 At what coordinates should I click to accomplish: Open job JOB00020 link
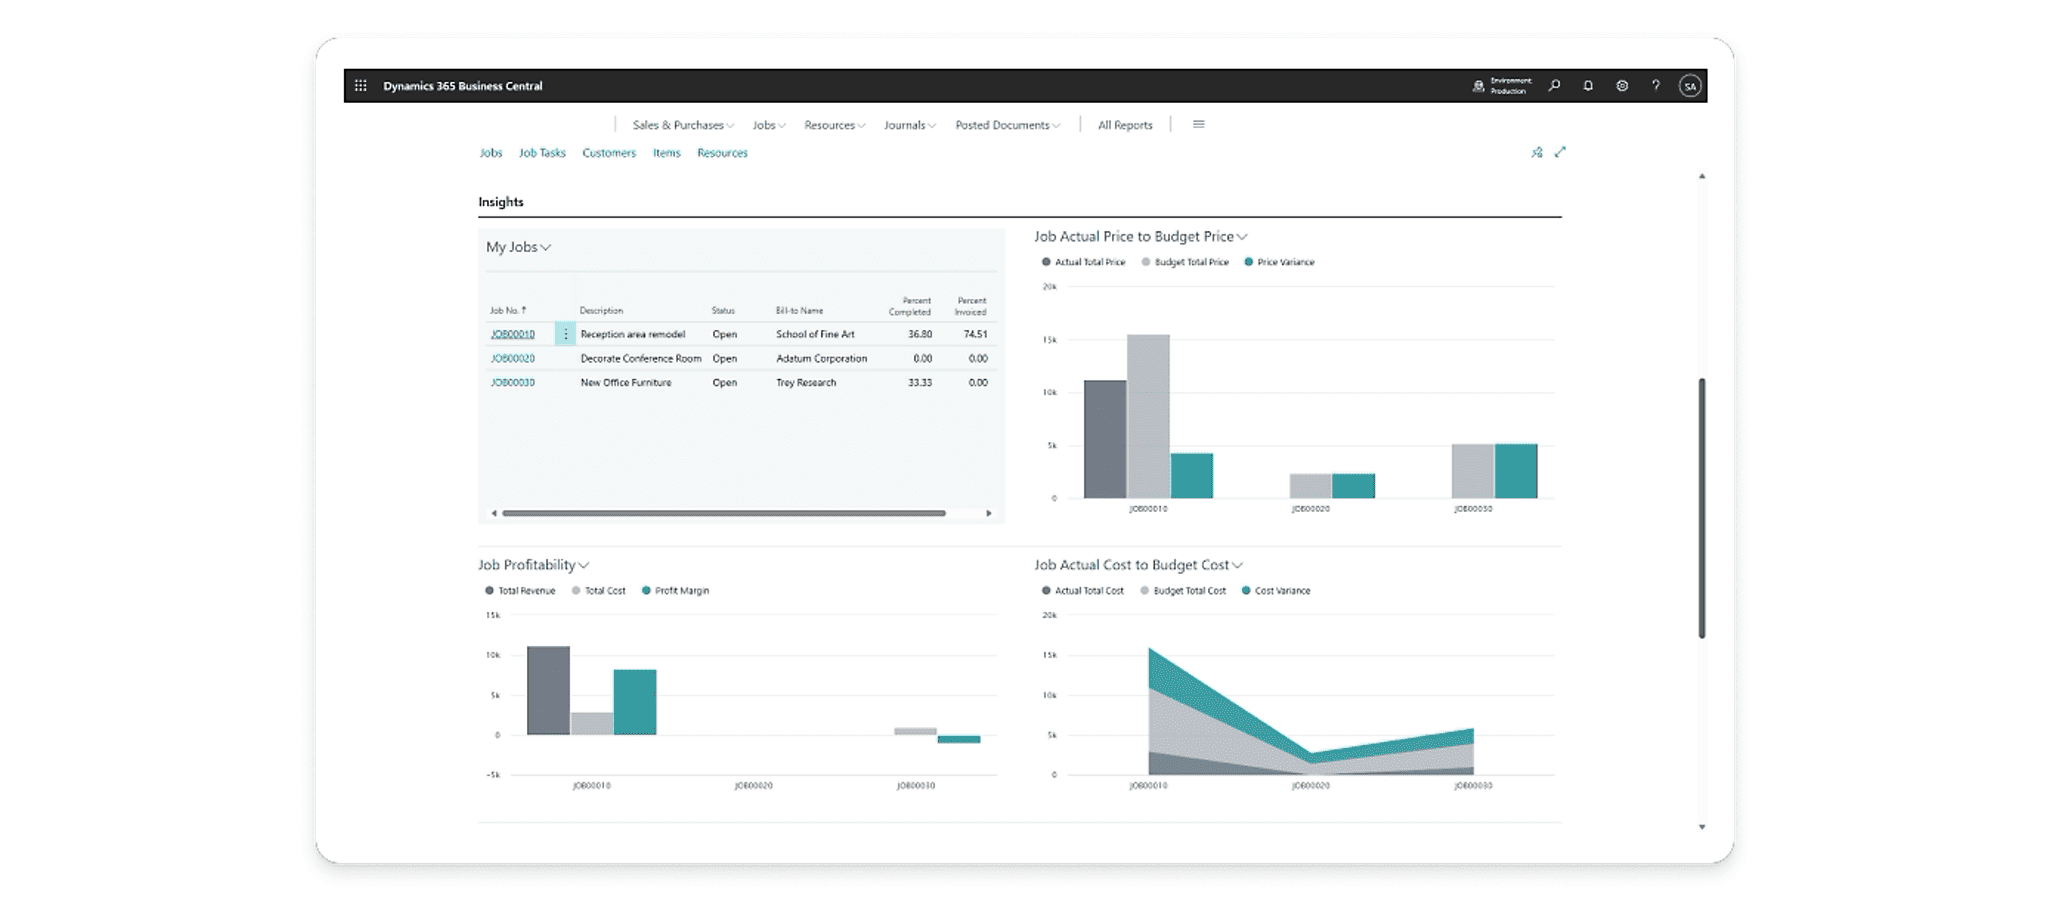513,358
